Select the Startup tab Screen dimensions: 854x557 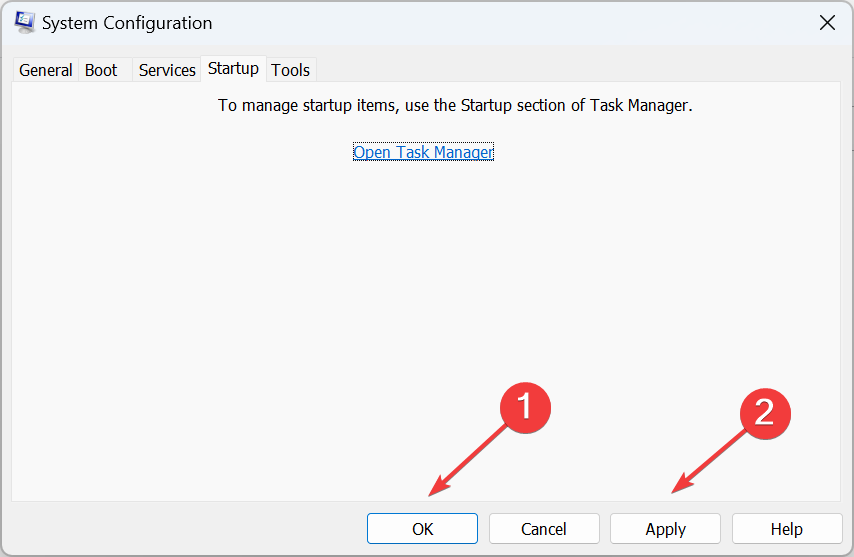pos(233,69)
